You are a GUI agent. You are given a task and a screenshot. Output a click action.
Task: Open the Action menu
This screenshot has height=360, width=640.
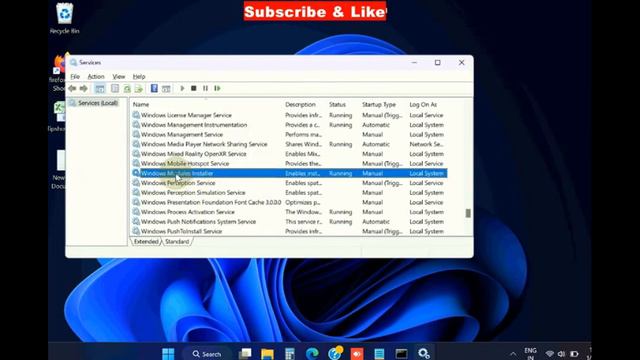point(96,76)
